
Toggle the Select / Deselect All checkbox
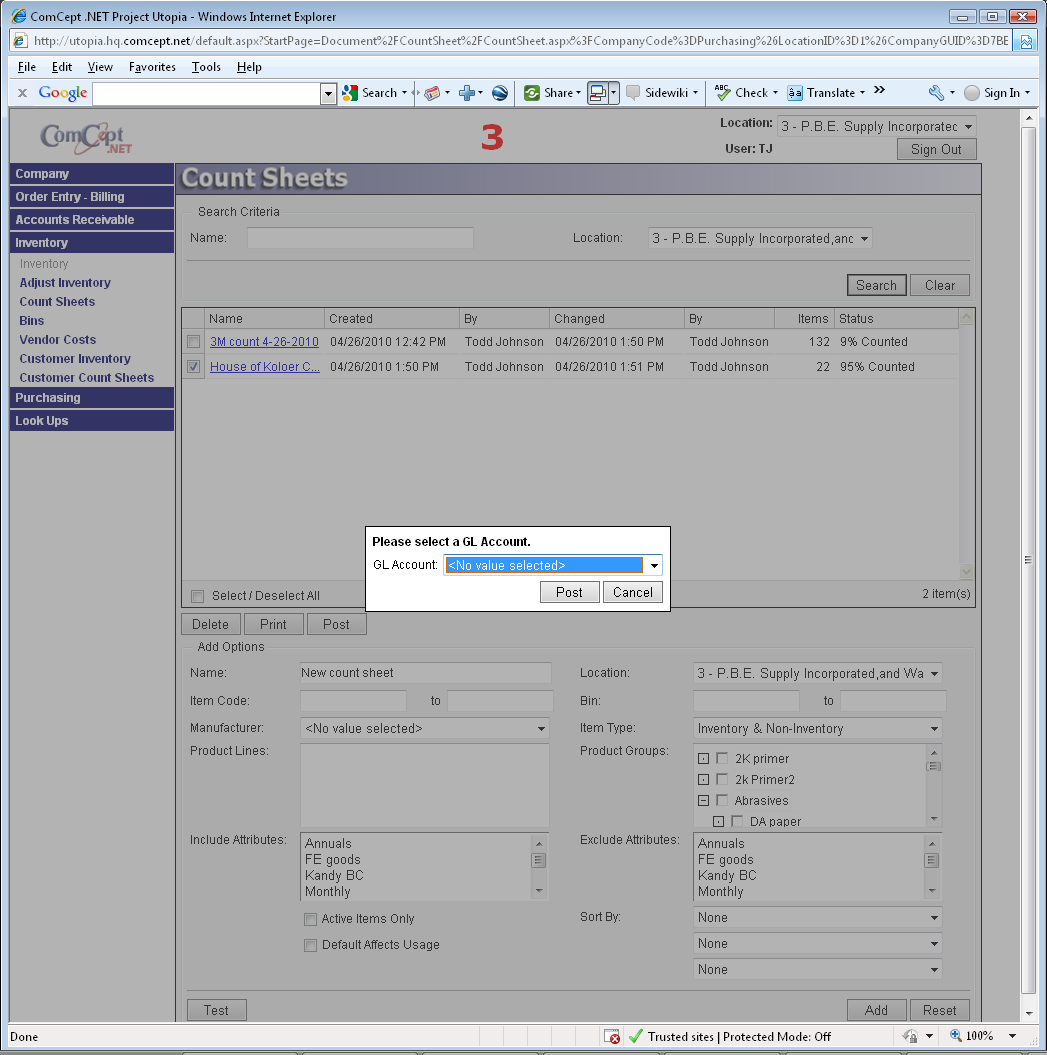coord(197,596)
